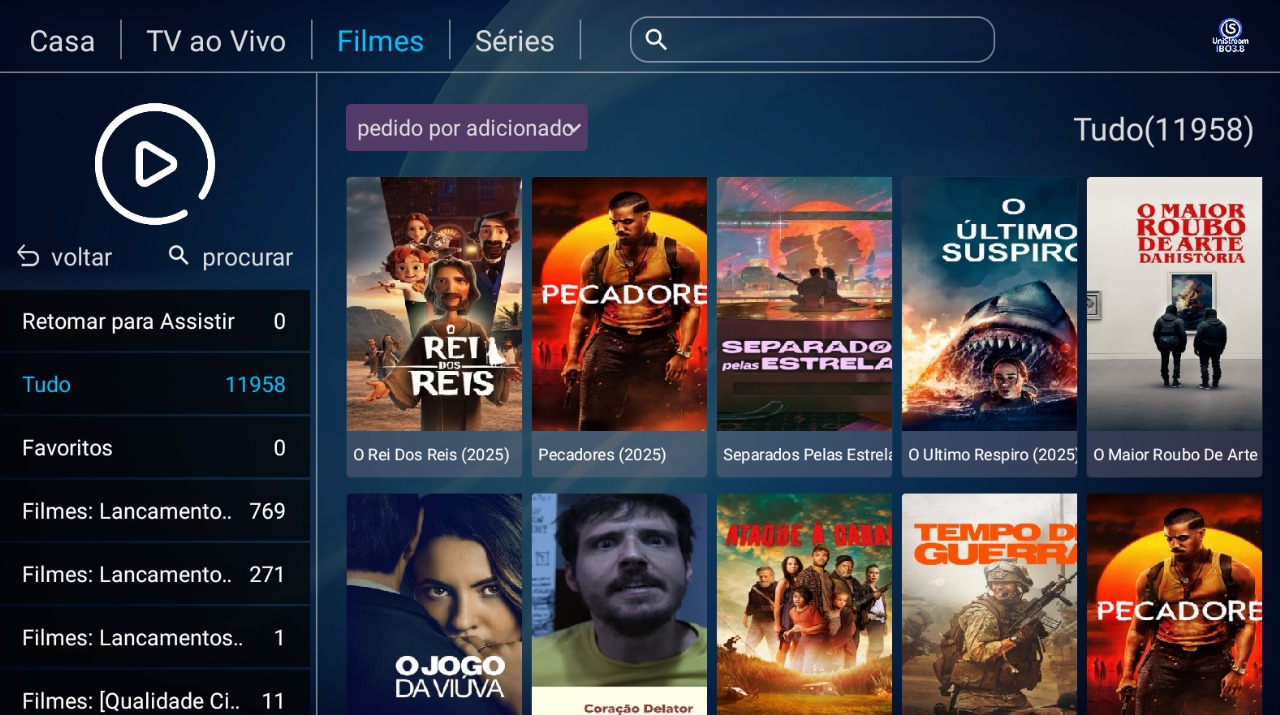Select the Séries tab
The width and height of the screenshot is (1280, 715).
(x=514, y=41)
